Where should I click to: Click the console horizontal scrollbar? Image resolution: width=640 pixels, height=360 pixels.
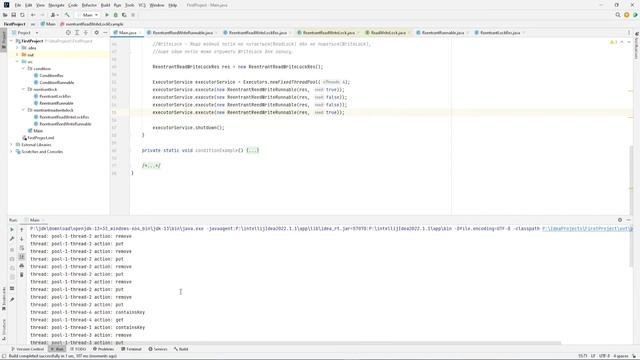pyautogui.click(x=296, y=343)
